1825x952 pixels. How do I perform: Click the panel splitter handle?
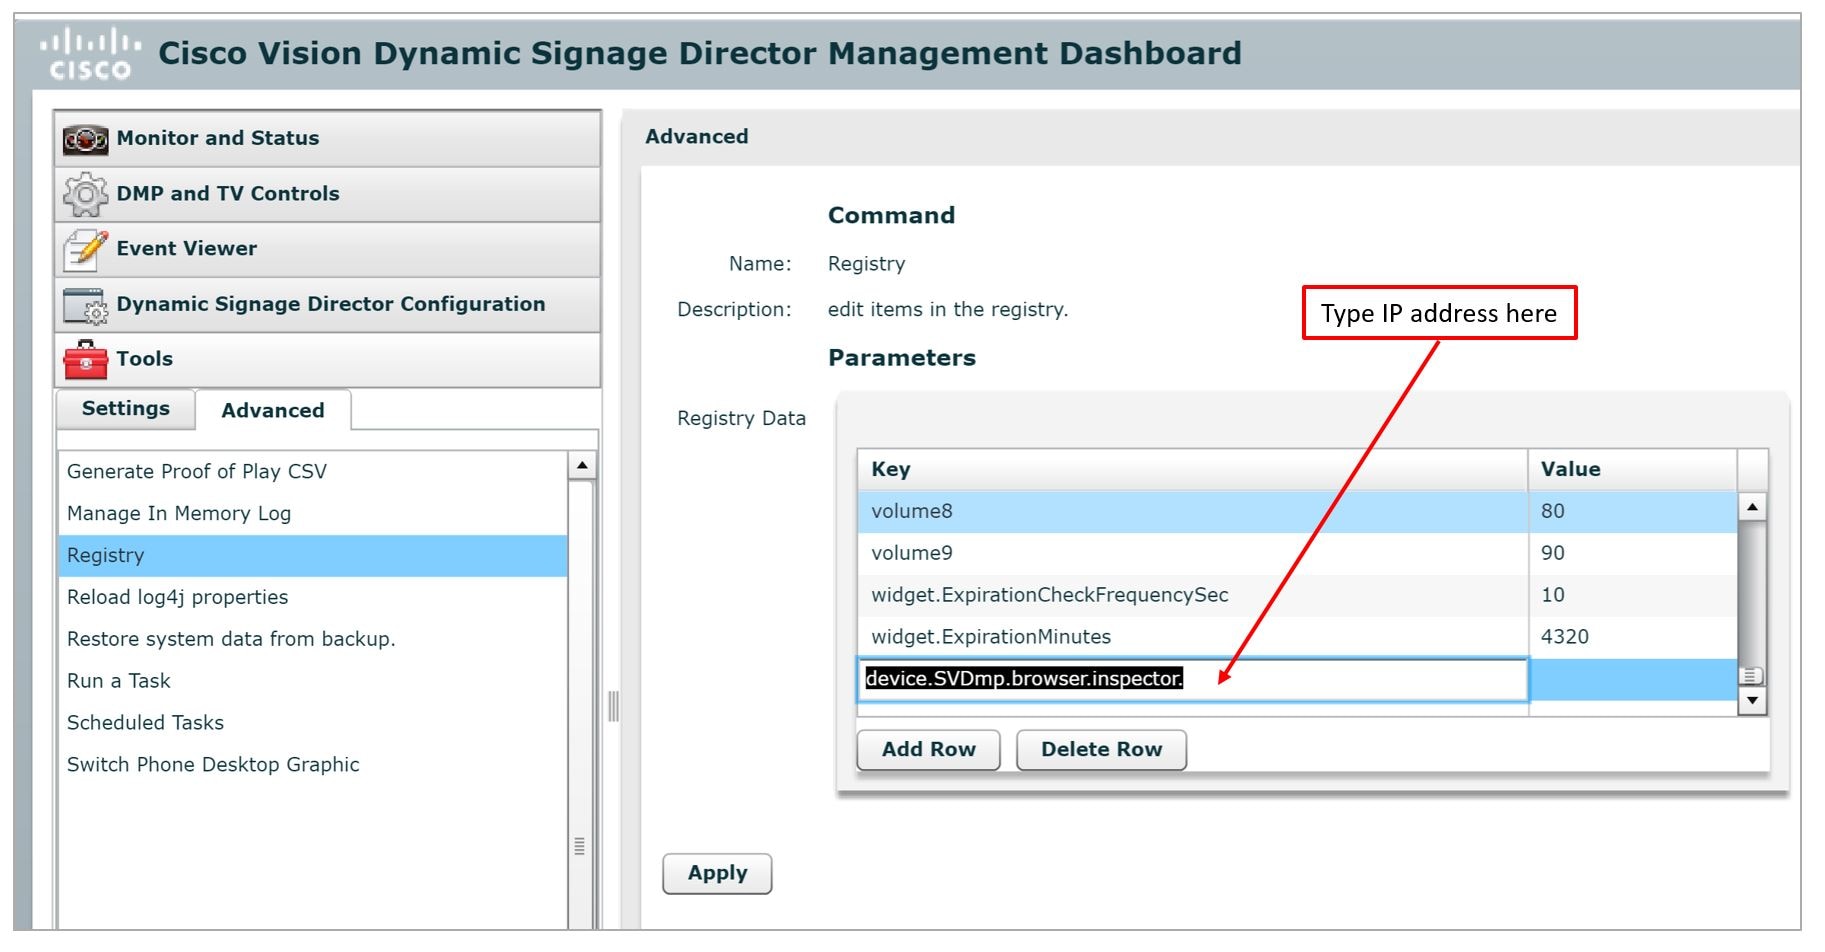tap(613, 707)
